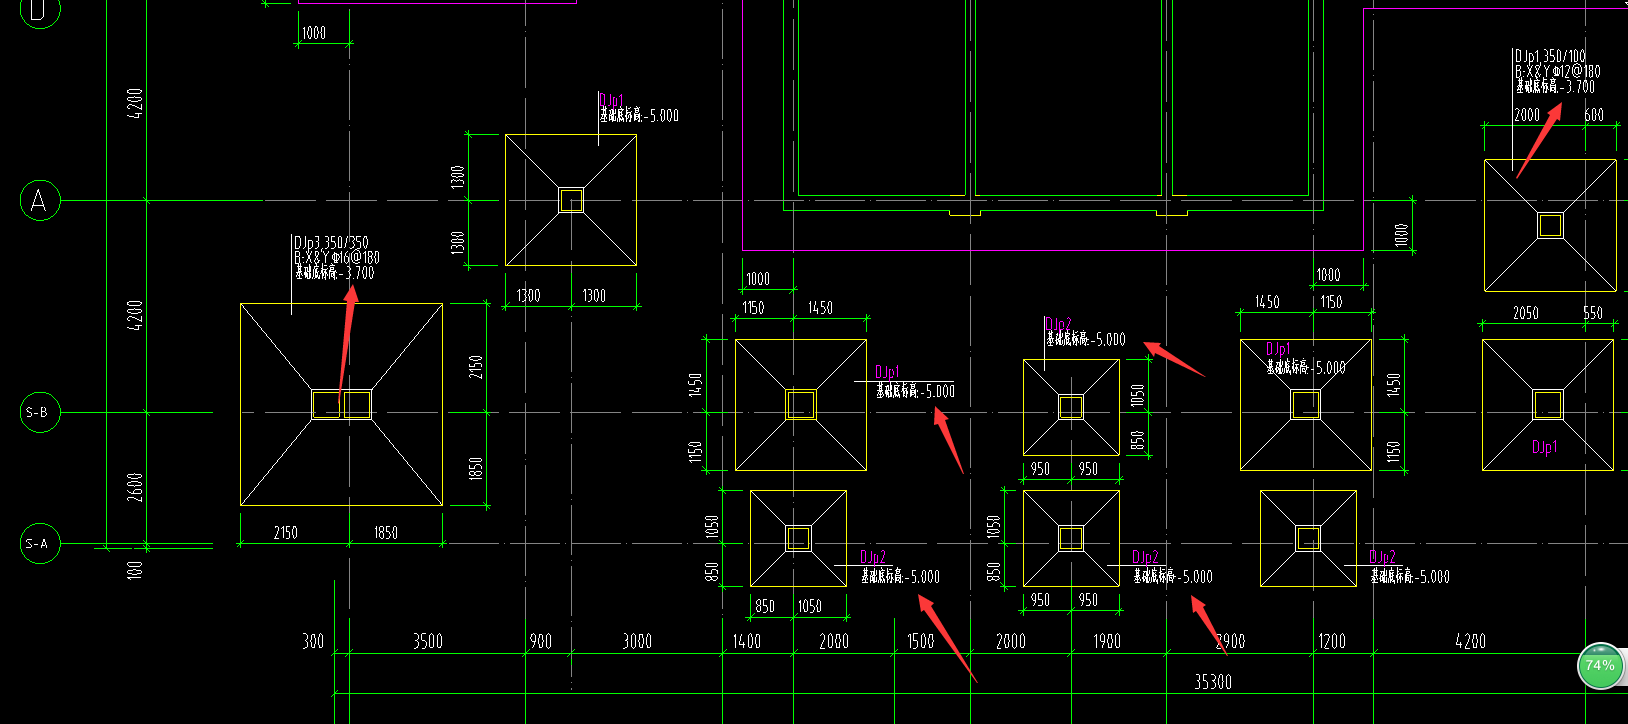Image resolution: width=1628 pixels, height=724 pixels.
Task: Select the vertical 1850 dimension beside DJp3 footing
Action: click(476, 468)
